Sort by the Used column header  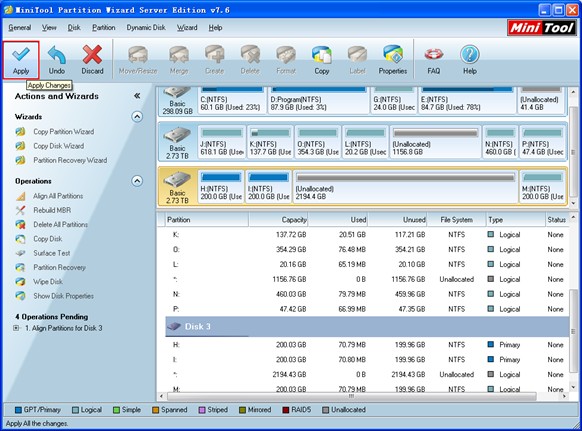pos(338,220)
